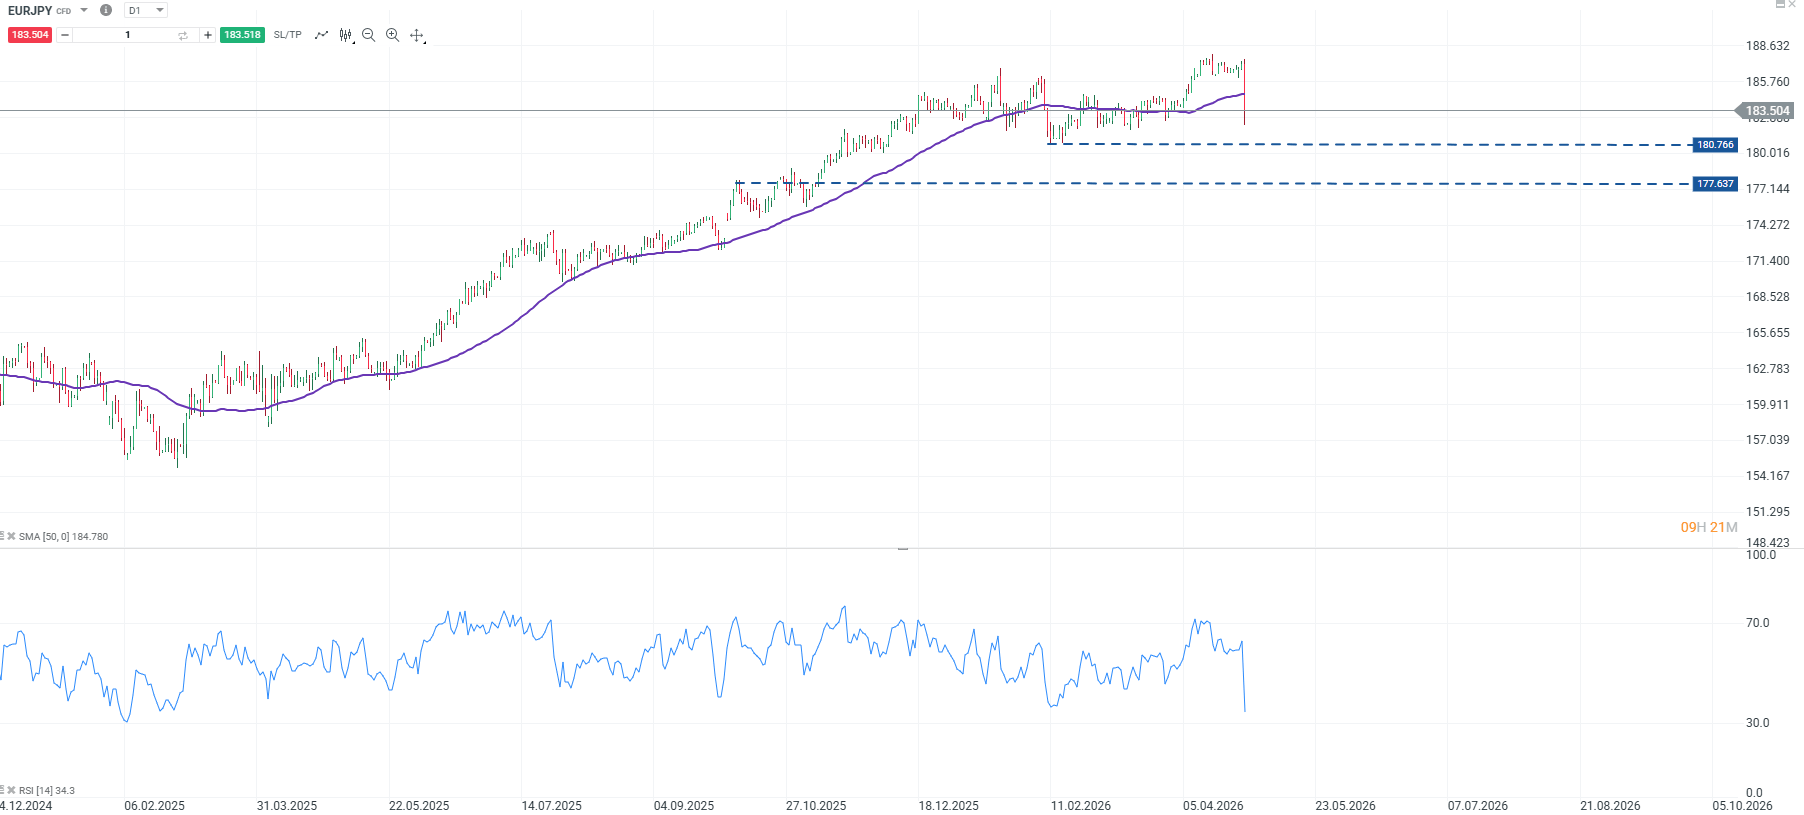Click the trade volume input field
The image size is (1804, 815).
[x=127, y=35]
